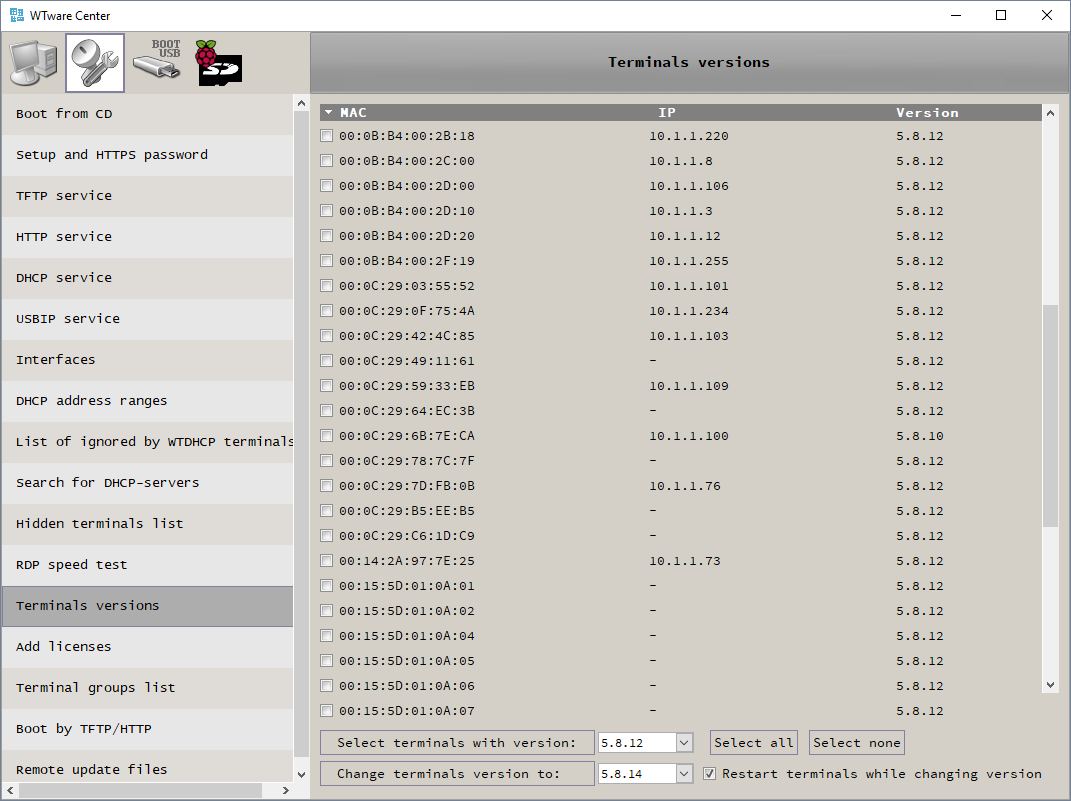Screen dimensions: 1071x801
Task: Expand the 5.8.14 target version dropdown
Action: point(684,774)
